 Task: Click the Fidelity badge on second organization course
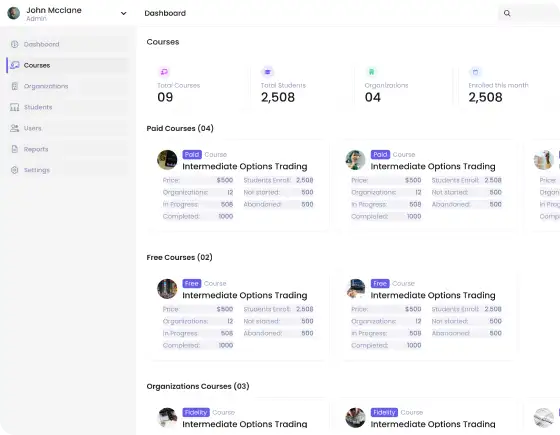(x=384, y=412)
